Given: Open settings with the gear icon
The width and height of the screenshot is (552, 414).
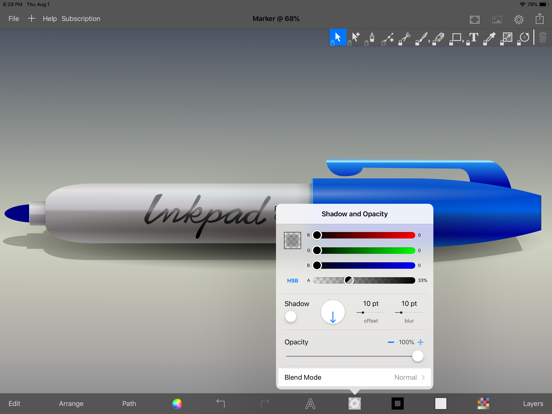Looking at the screenshot, I should coord(519,19).
